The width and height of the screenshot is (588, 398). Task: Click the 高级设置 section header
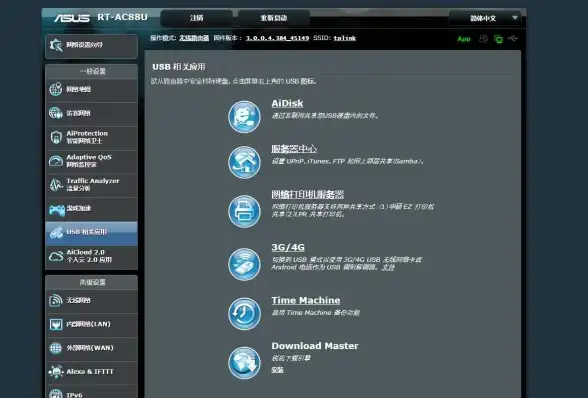point(92,282)
